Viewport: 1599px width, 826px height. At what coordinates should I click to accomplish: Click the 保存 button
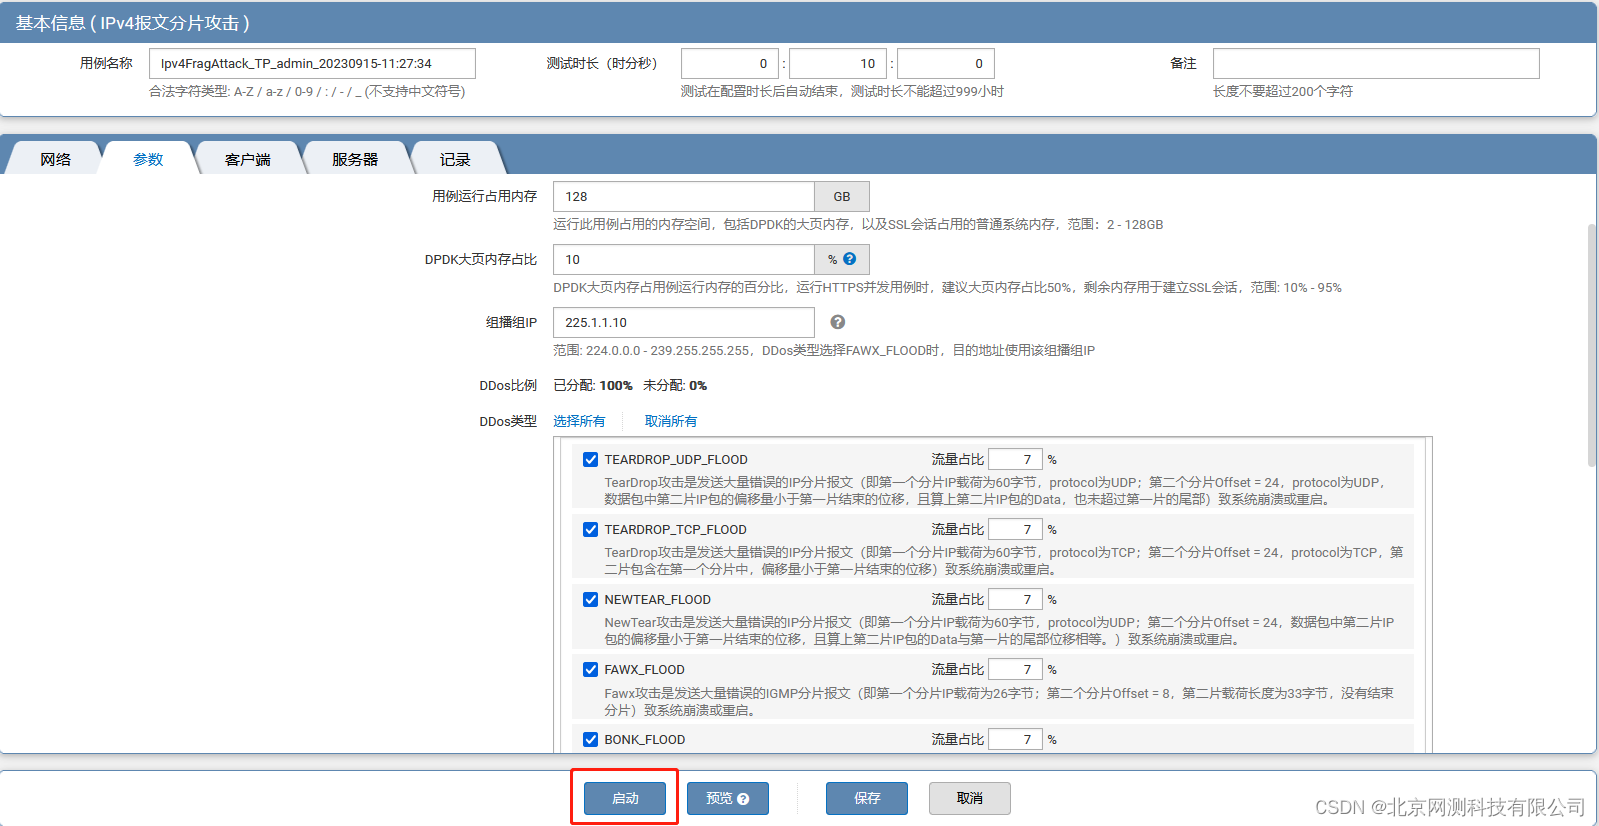(x=867, y=798)
